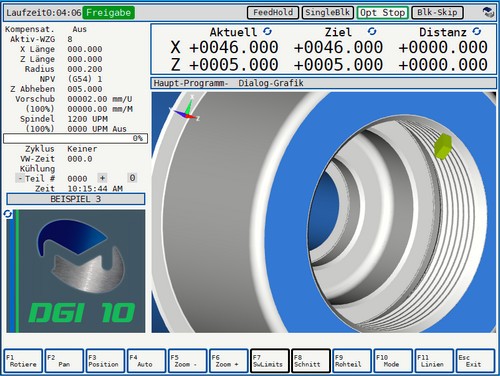Image resolution: width=500 pixels, height=376 pixels.
Task: Switch to Dialog-Grafik tab
Action: [271, 83]
